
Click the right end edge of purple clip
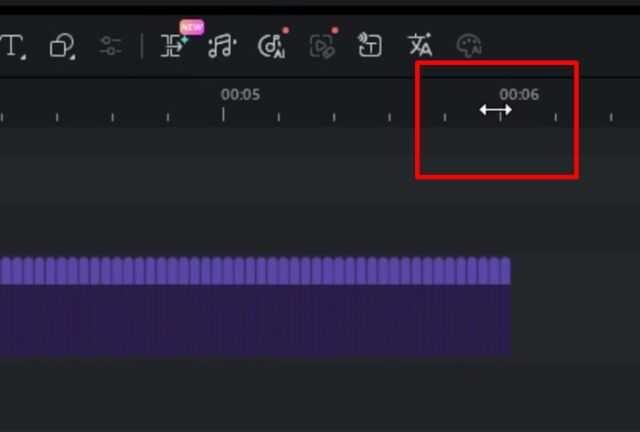point(509,310)
